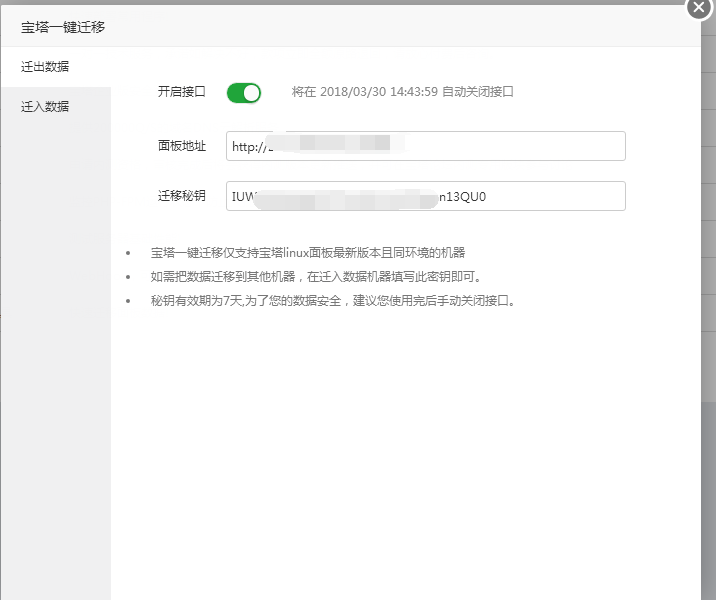716x600 pixels.
Task: Click the 迁移秘钥 label
Action: pos(182,196)
